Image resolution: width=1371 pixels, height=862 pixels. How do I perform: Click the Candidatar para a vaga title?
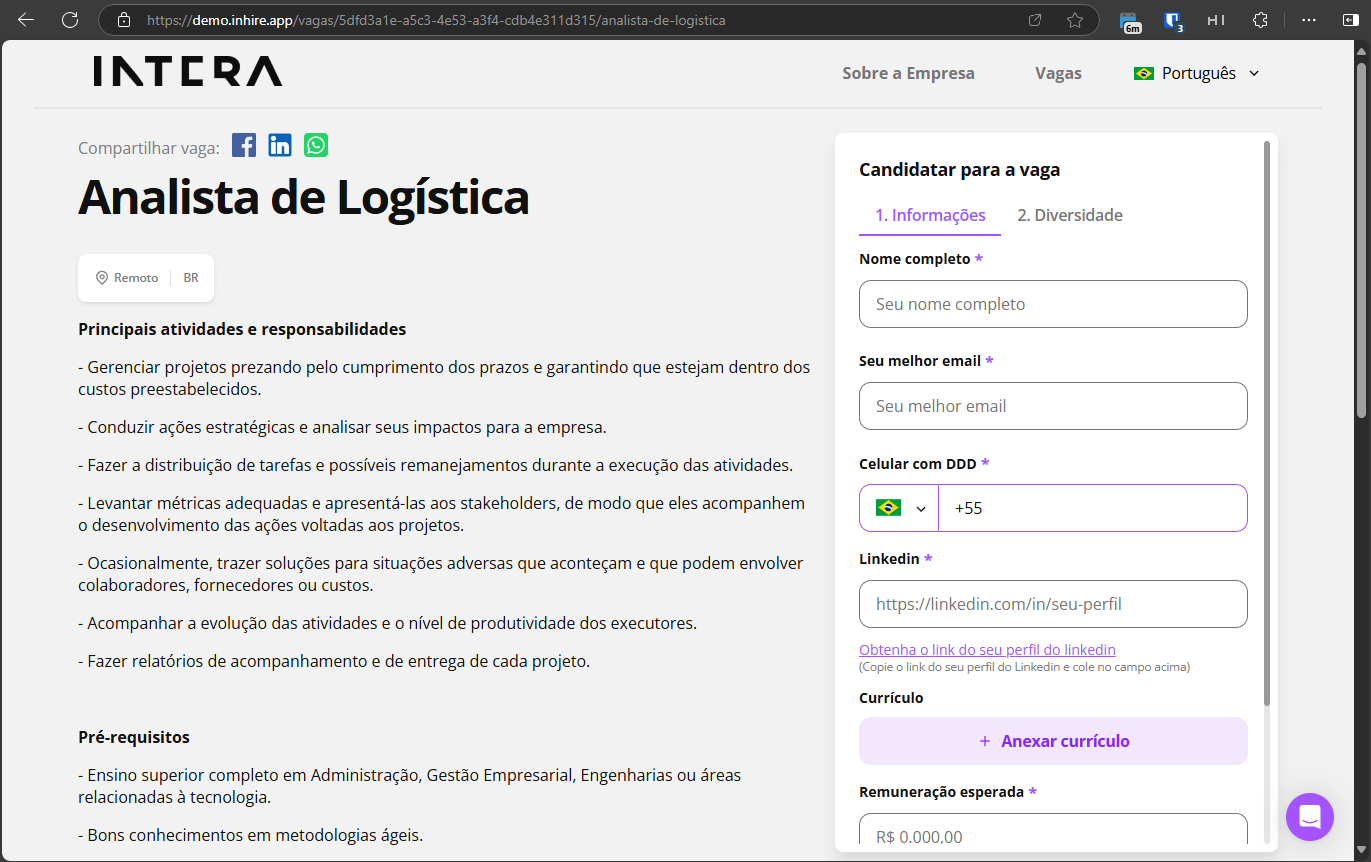[959, 170]
